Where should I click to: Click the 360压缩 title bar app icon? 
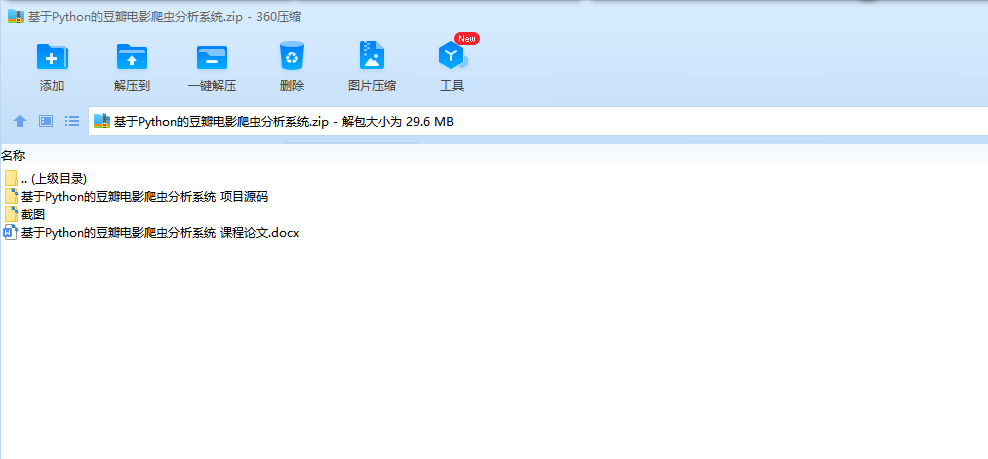[x=16, y=16]
